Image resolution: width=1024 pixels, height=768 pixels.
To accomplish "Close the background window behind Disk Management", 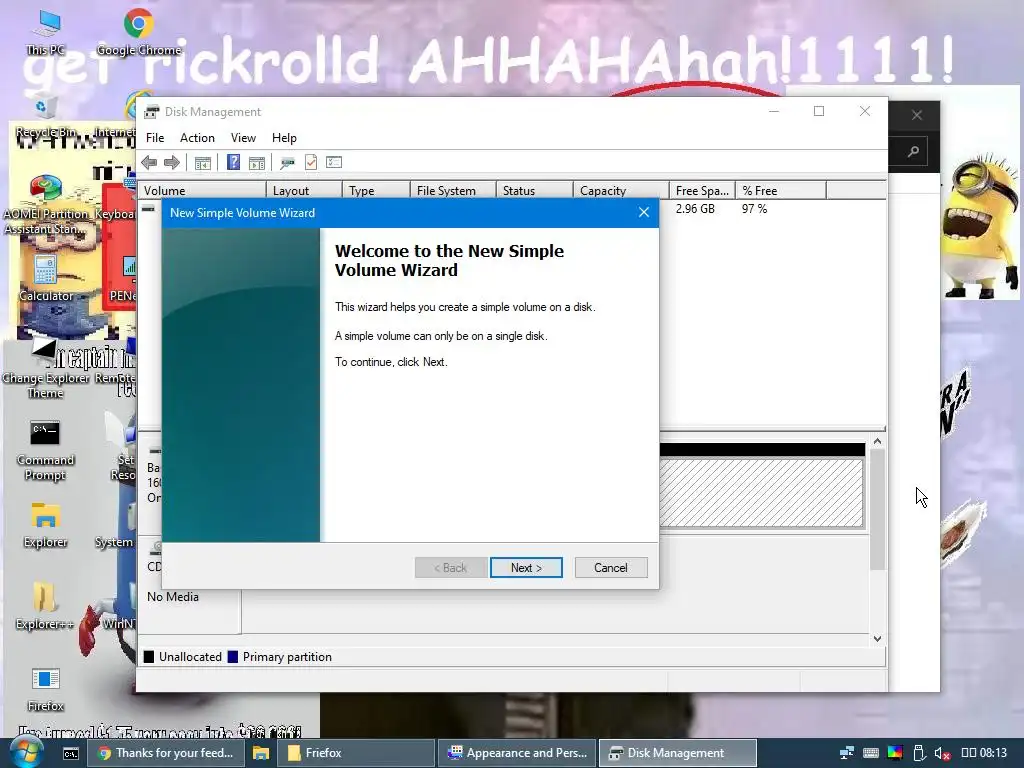I will tap(917, 115).
